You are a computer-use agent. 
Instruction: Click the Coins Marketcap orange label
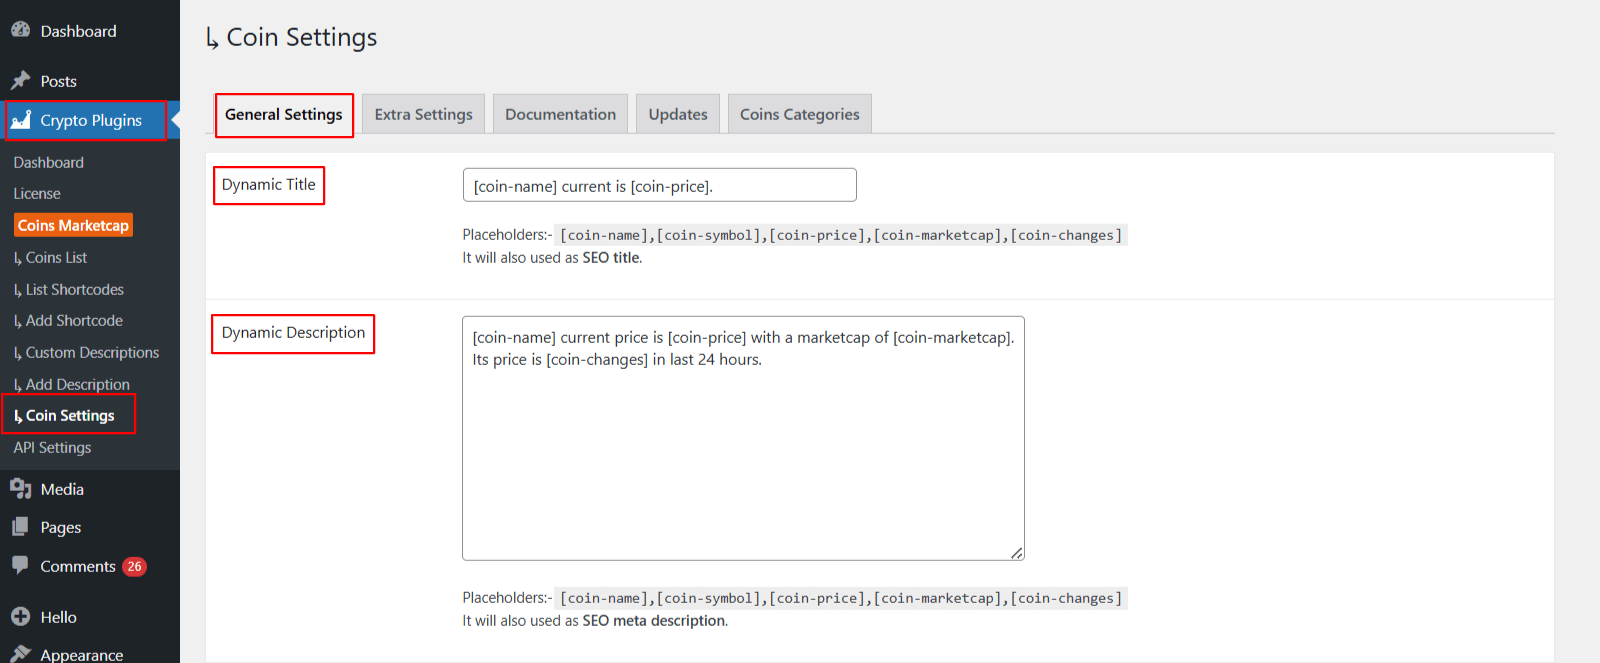(x=73, y=226)
